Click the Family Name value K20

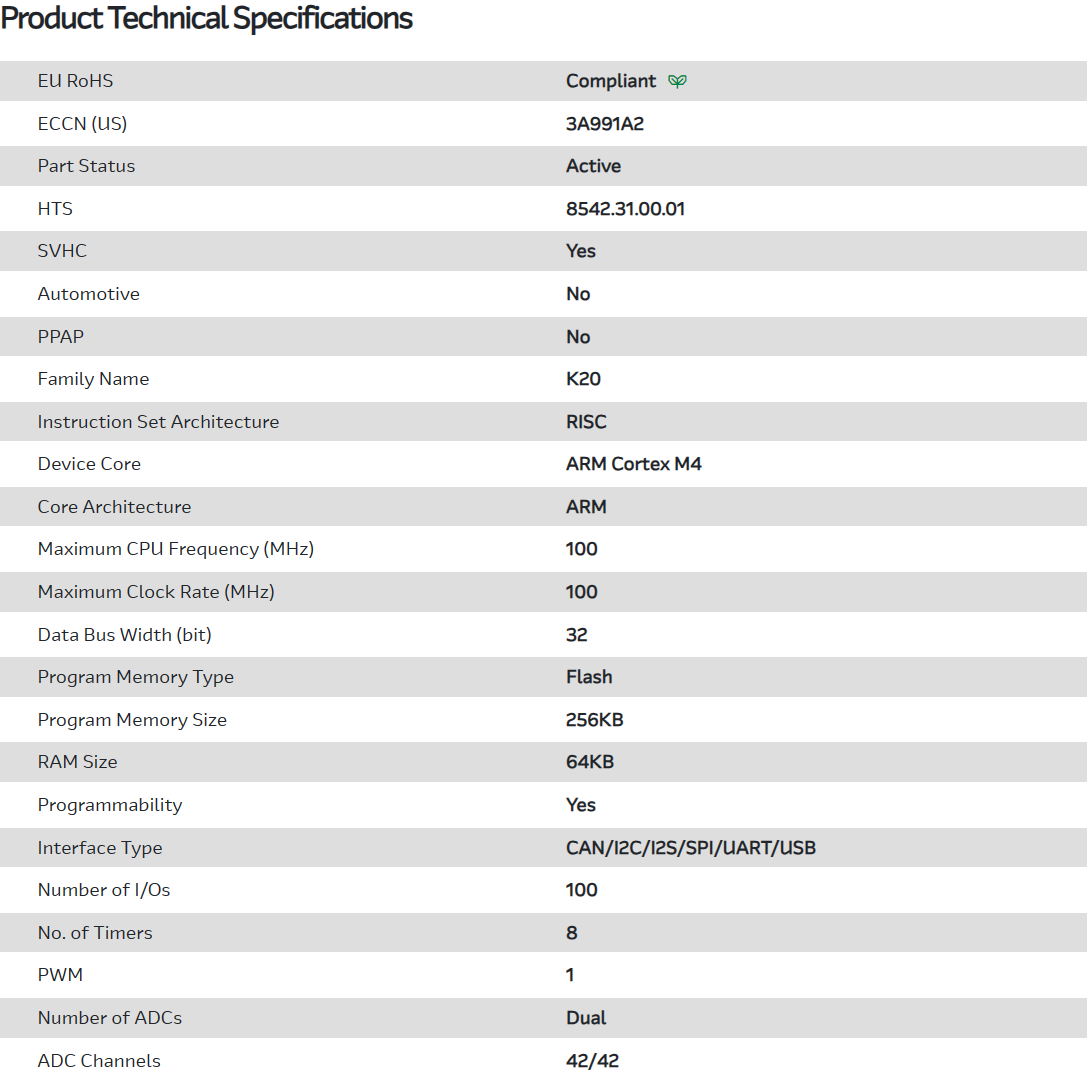coord(583,379)
